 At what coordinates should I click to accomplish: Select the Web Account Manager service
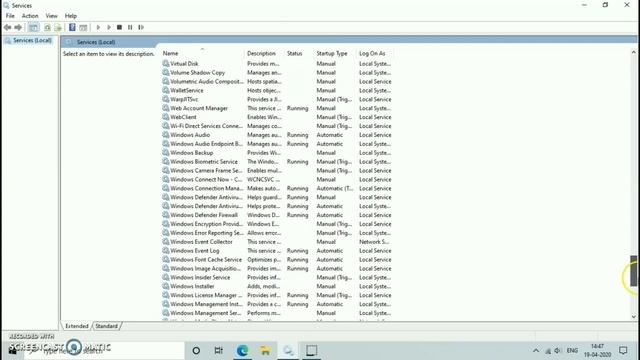[277, 108]
